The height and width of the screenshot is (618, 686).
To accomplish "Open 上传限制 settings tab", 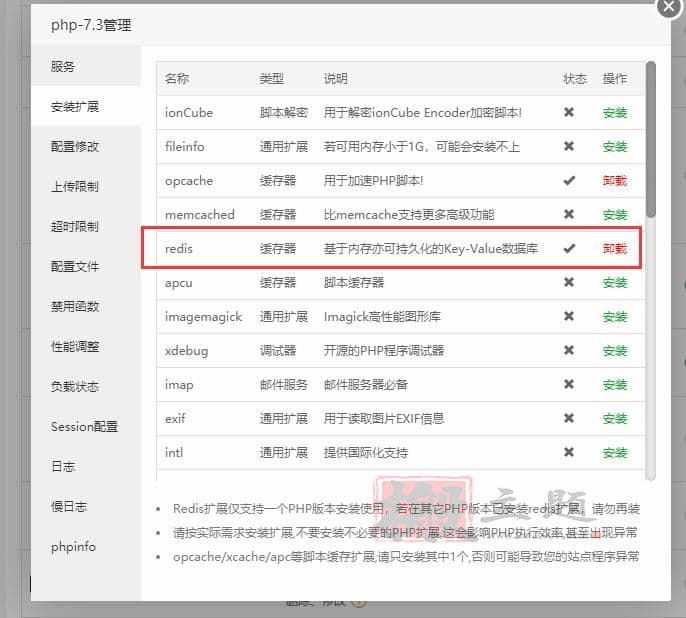I will [86, 186].
